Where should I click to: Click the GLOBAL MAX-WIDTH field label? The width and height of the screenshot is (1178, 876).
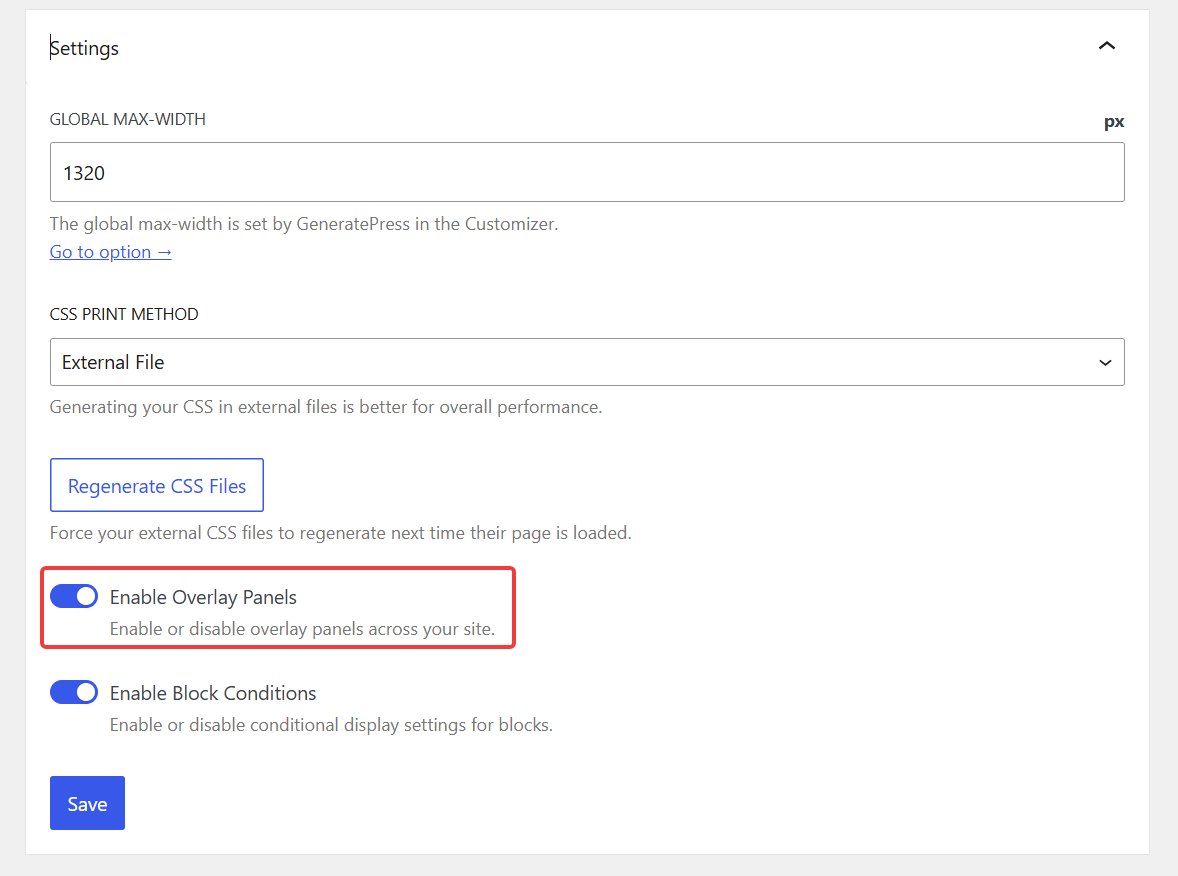[128, 119]
